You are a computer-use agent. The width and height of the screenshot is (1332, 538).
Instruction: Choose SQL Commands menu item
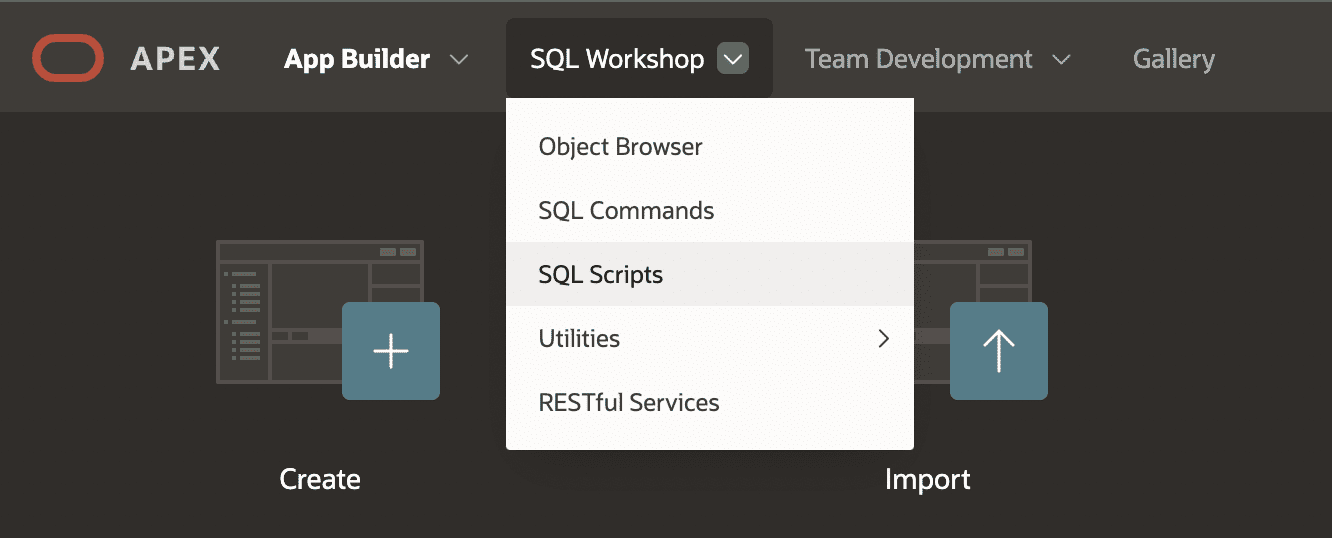[x=710, y=211]
